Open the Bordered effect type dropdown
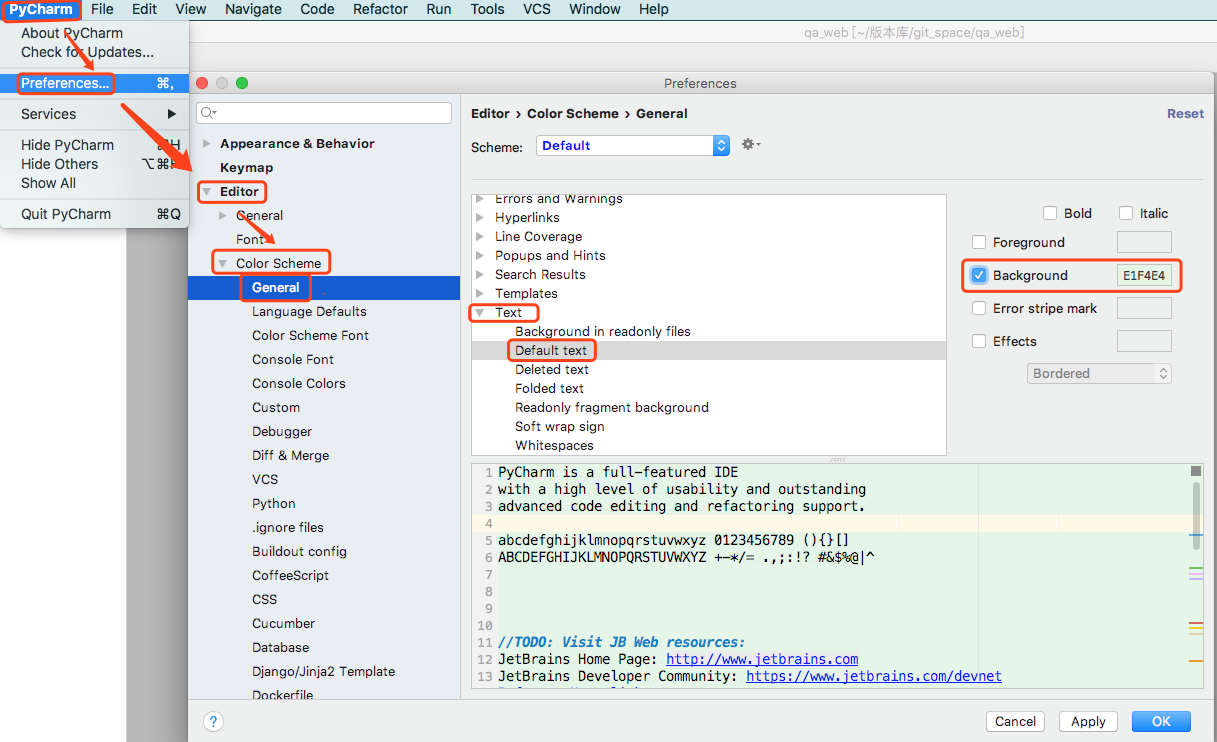 click(1099, 373)
